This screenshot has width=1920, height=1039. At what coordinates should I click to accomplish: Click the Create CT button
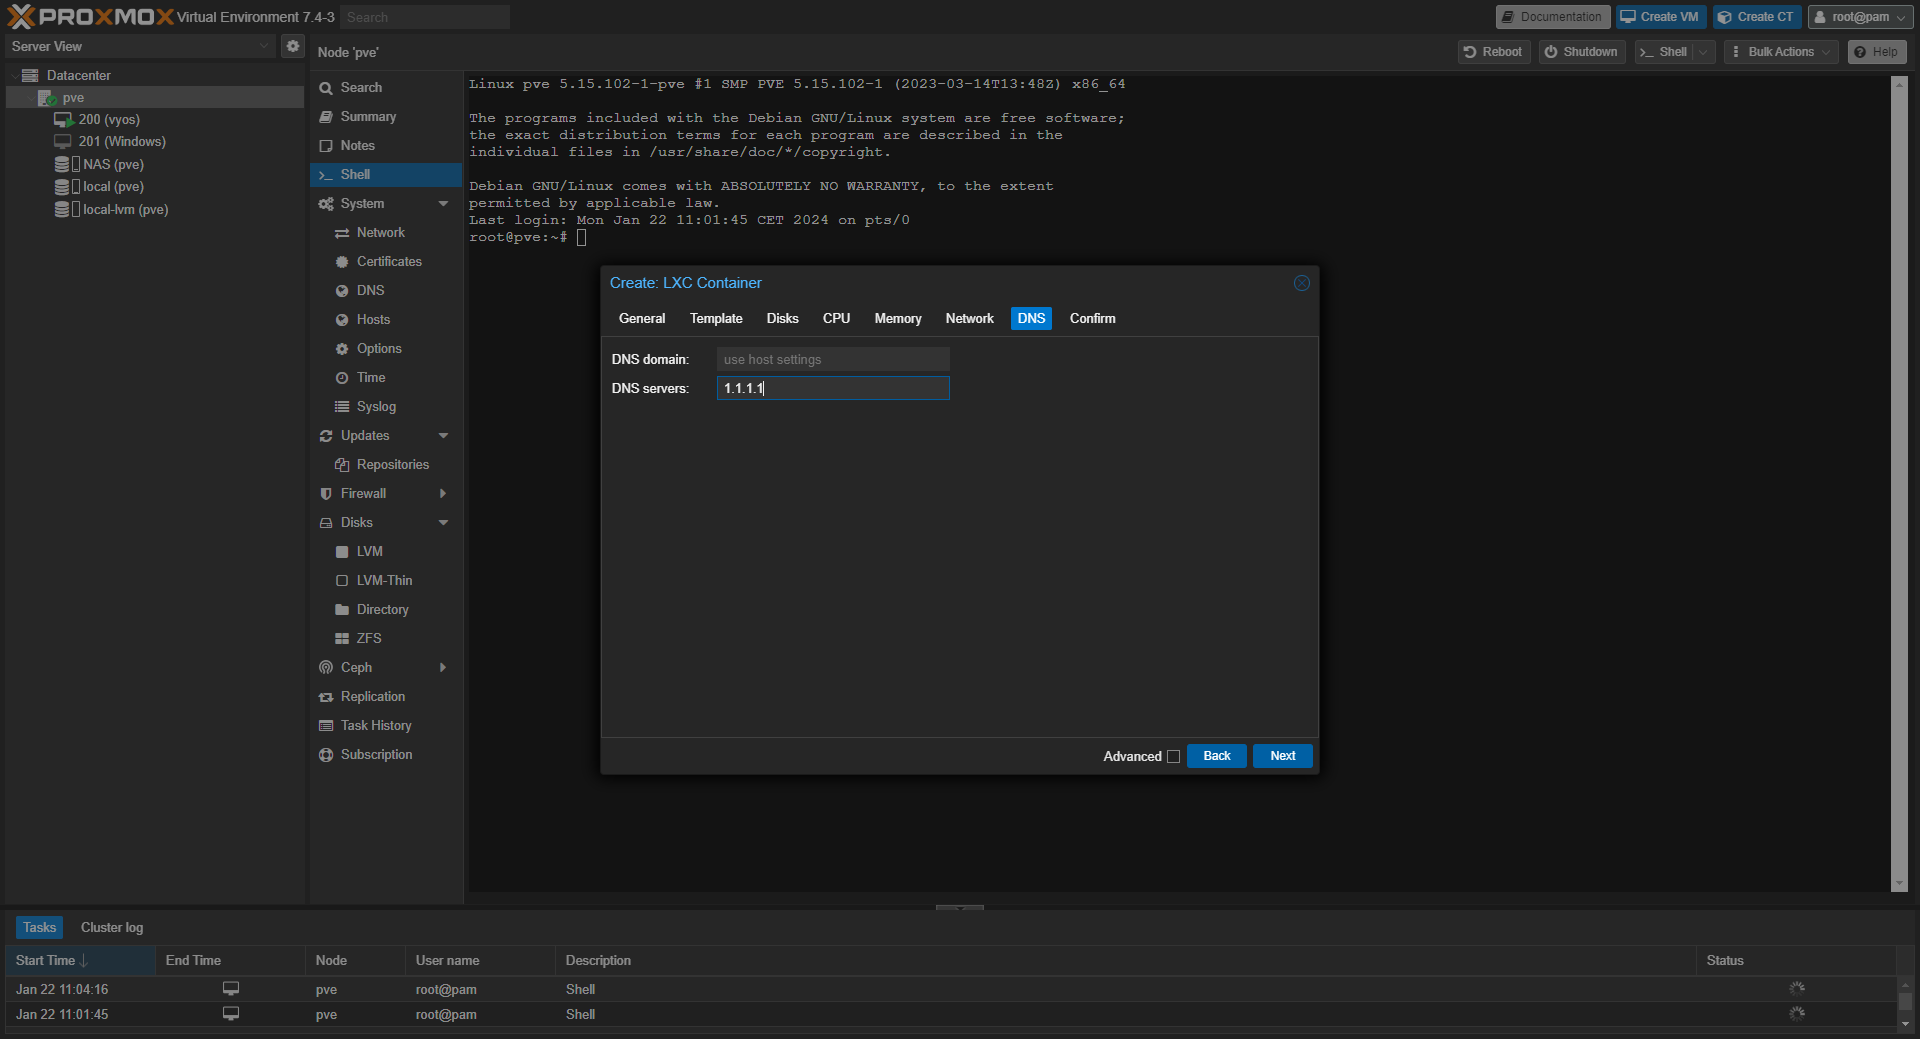pyautogui.click(x=1756, y=17)
